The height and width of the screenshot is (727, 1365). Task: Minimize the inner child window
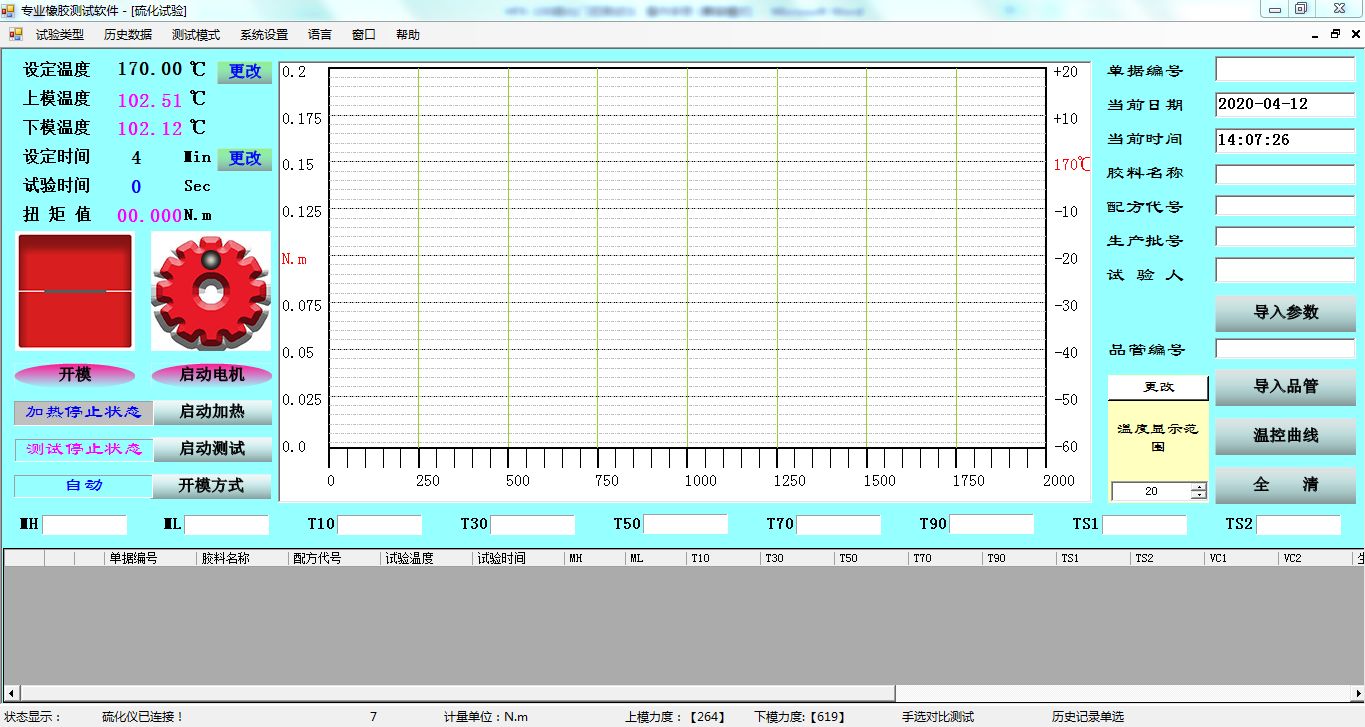pyautogui.click(x=1316, y=34)
